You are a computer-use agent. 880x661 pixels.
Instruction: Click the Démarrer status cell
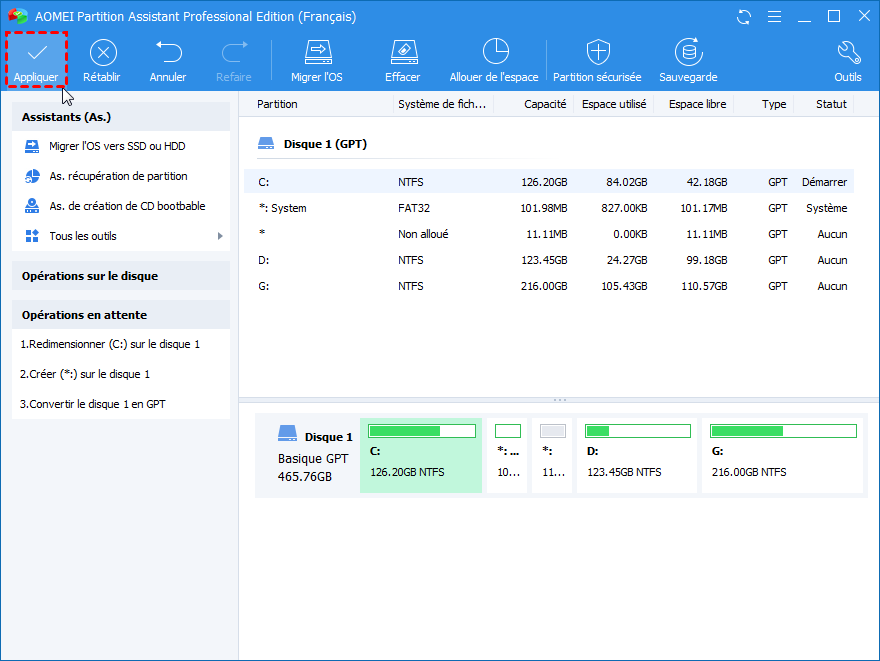[x=824, y=182]
